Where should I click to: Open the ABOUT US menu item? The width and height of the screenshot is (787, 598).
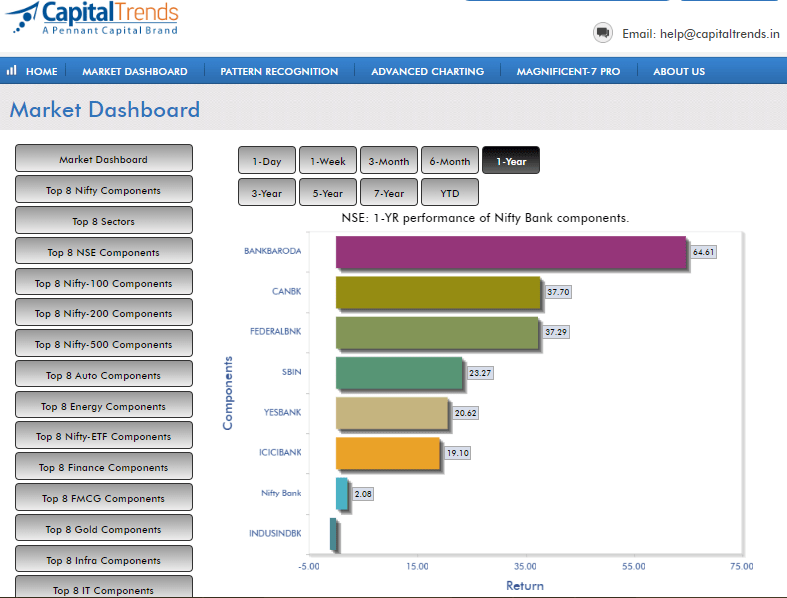point(679,71)
